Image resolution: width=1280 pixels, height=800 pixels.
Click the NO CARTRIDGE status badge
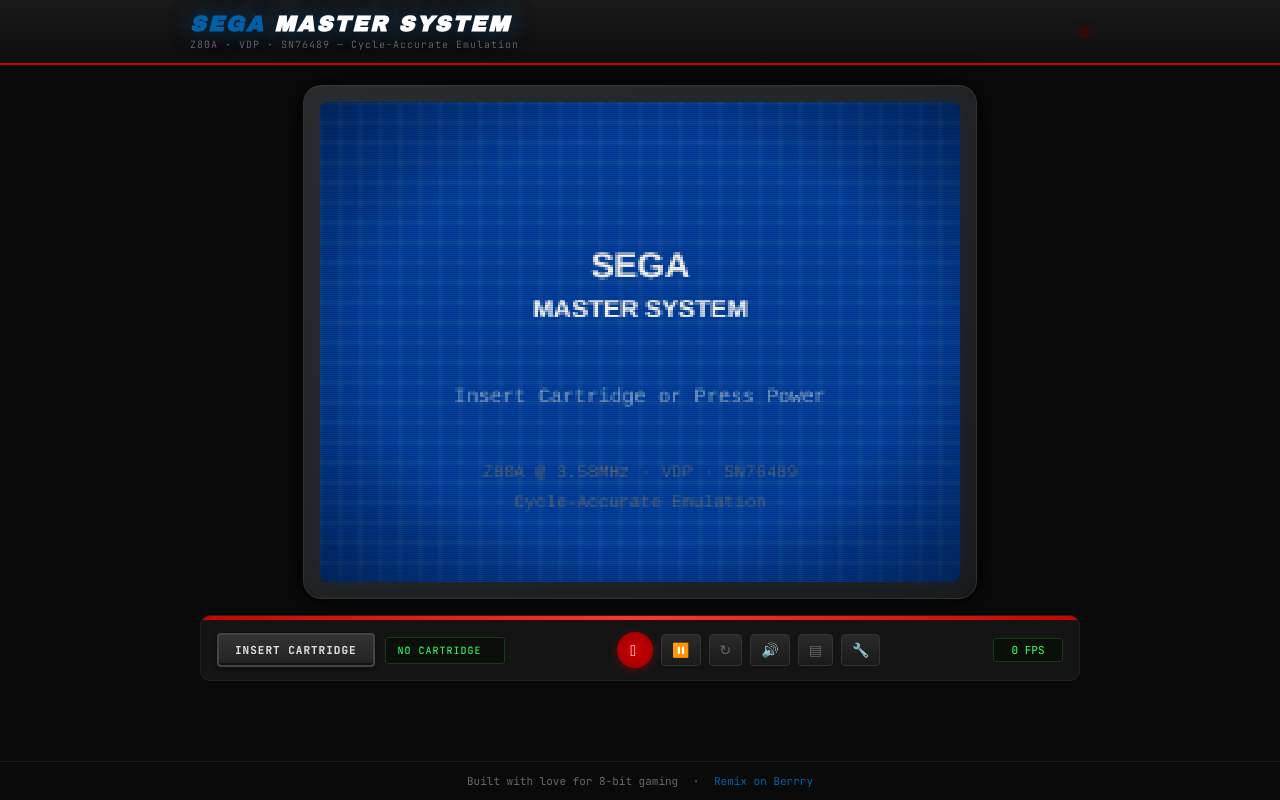click(x=444, y=650)
